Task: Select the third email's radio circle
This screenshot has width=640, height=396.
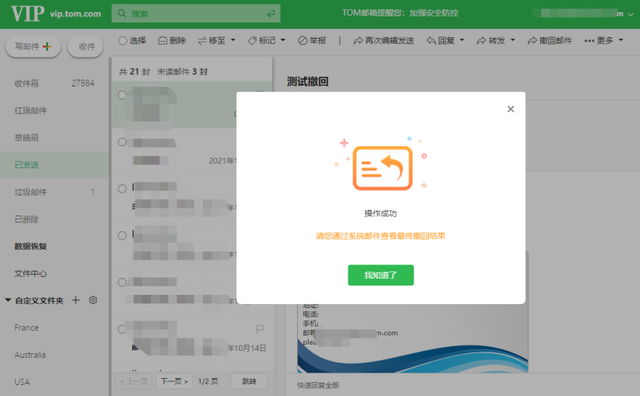Action: pos(122,189)
